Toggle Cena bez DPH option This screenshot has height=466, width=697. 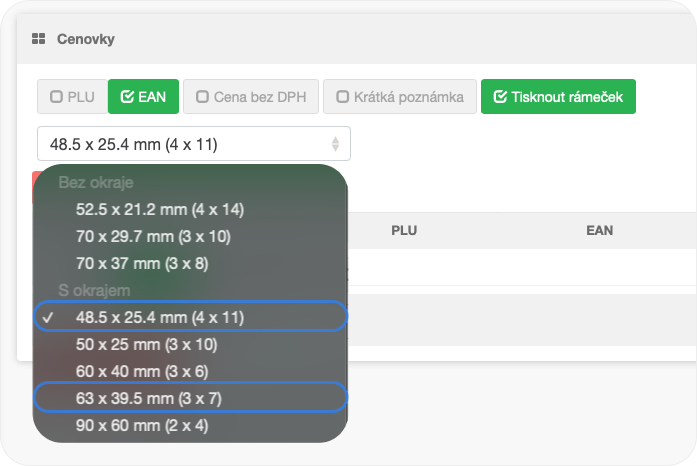[250, 97]
